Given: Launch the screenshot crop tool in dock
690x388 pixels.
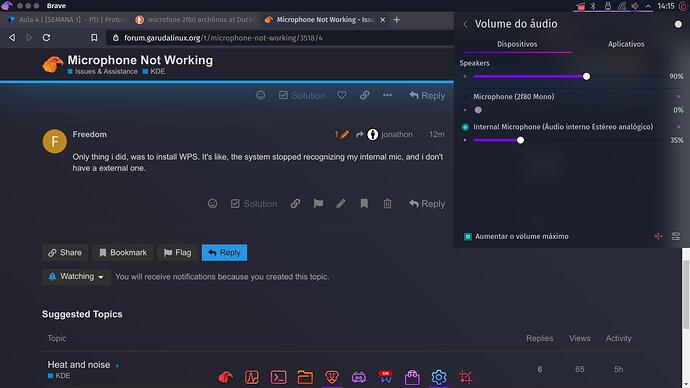Looking at the screenshot, I should pos(466,377).
